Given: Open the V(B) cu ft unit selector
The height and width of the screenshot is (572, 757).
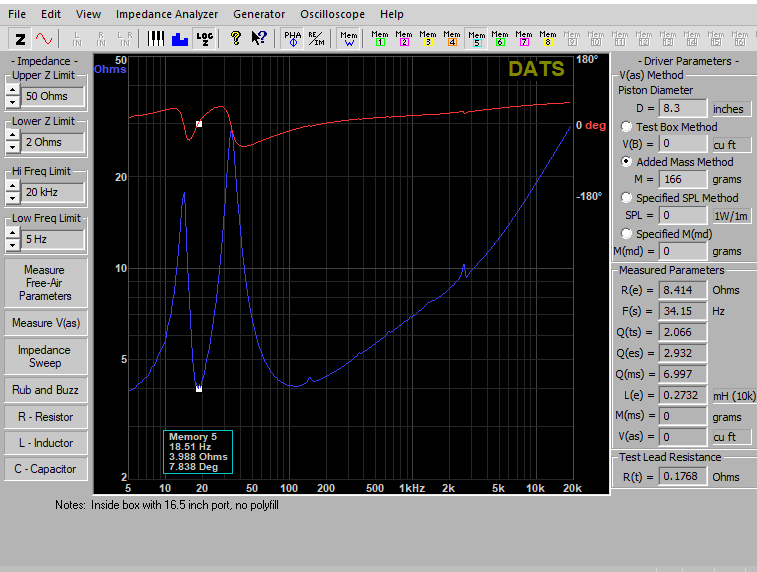Looking at the screenshot, I should (731, 144).
